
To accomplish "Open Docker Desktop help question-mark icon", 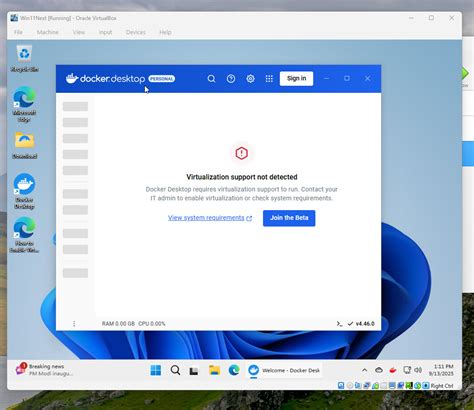I will [x=231, y=79].
